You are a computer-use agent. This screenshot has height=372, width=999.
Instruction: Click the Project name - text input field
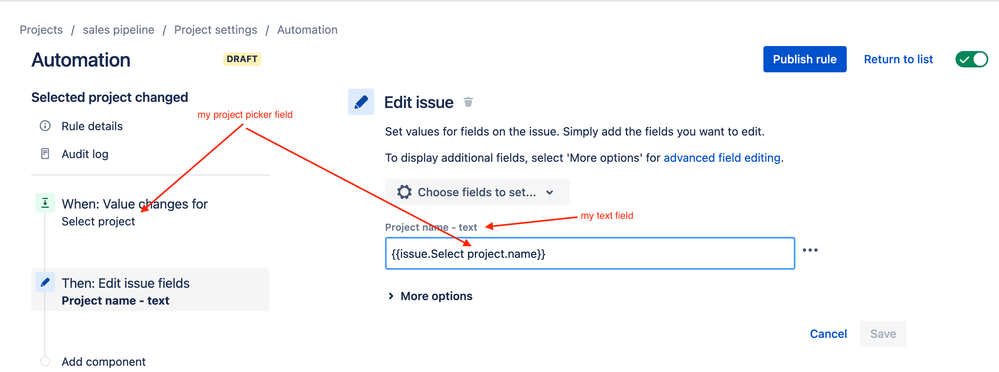(590, 254)
